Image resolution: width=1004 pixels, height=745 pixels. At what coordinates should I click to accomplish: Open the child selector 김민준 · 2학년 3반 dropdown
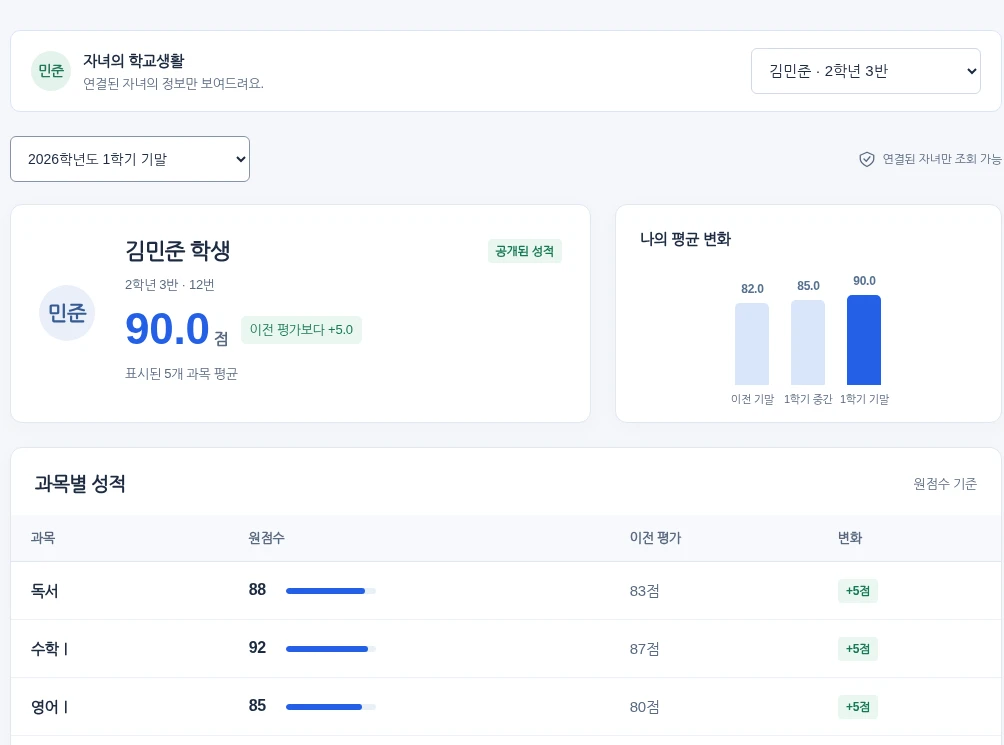pos(865,71)
